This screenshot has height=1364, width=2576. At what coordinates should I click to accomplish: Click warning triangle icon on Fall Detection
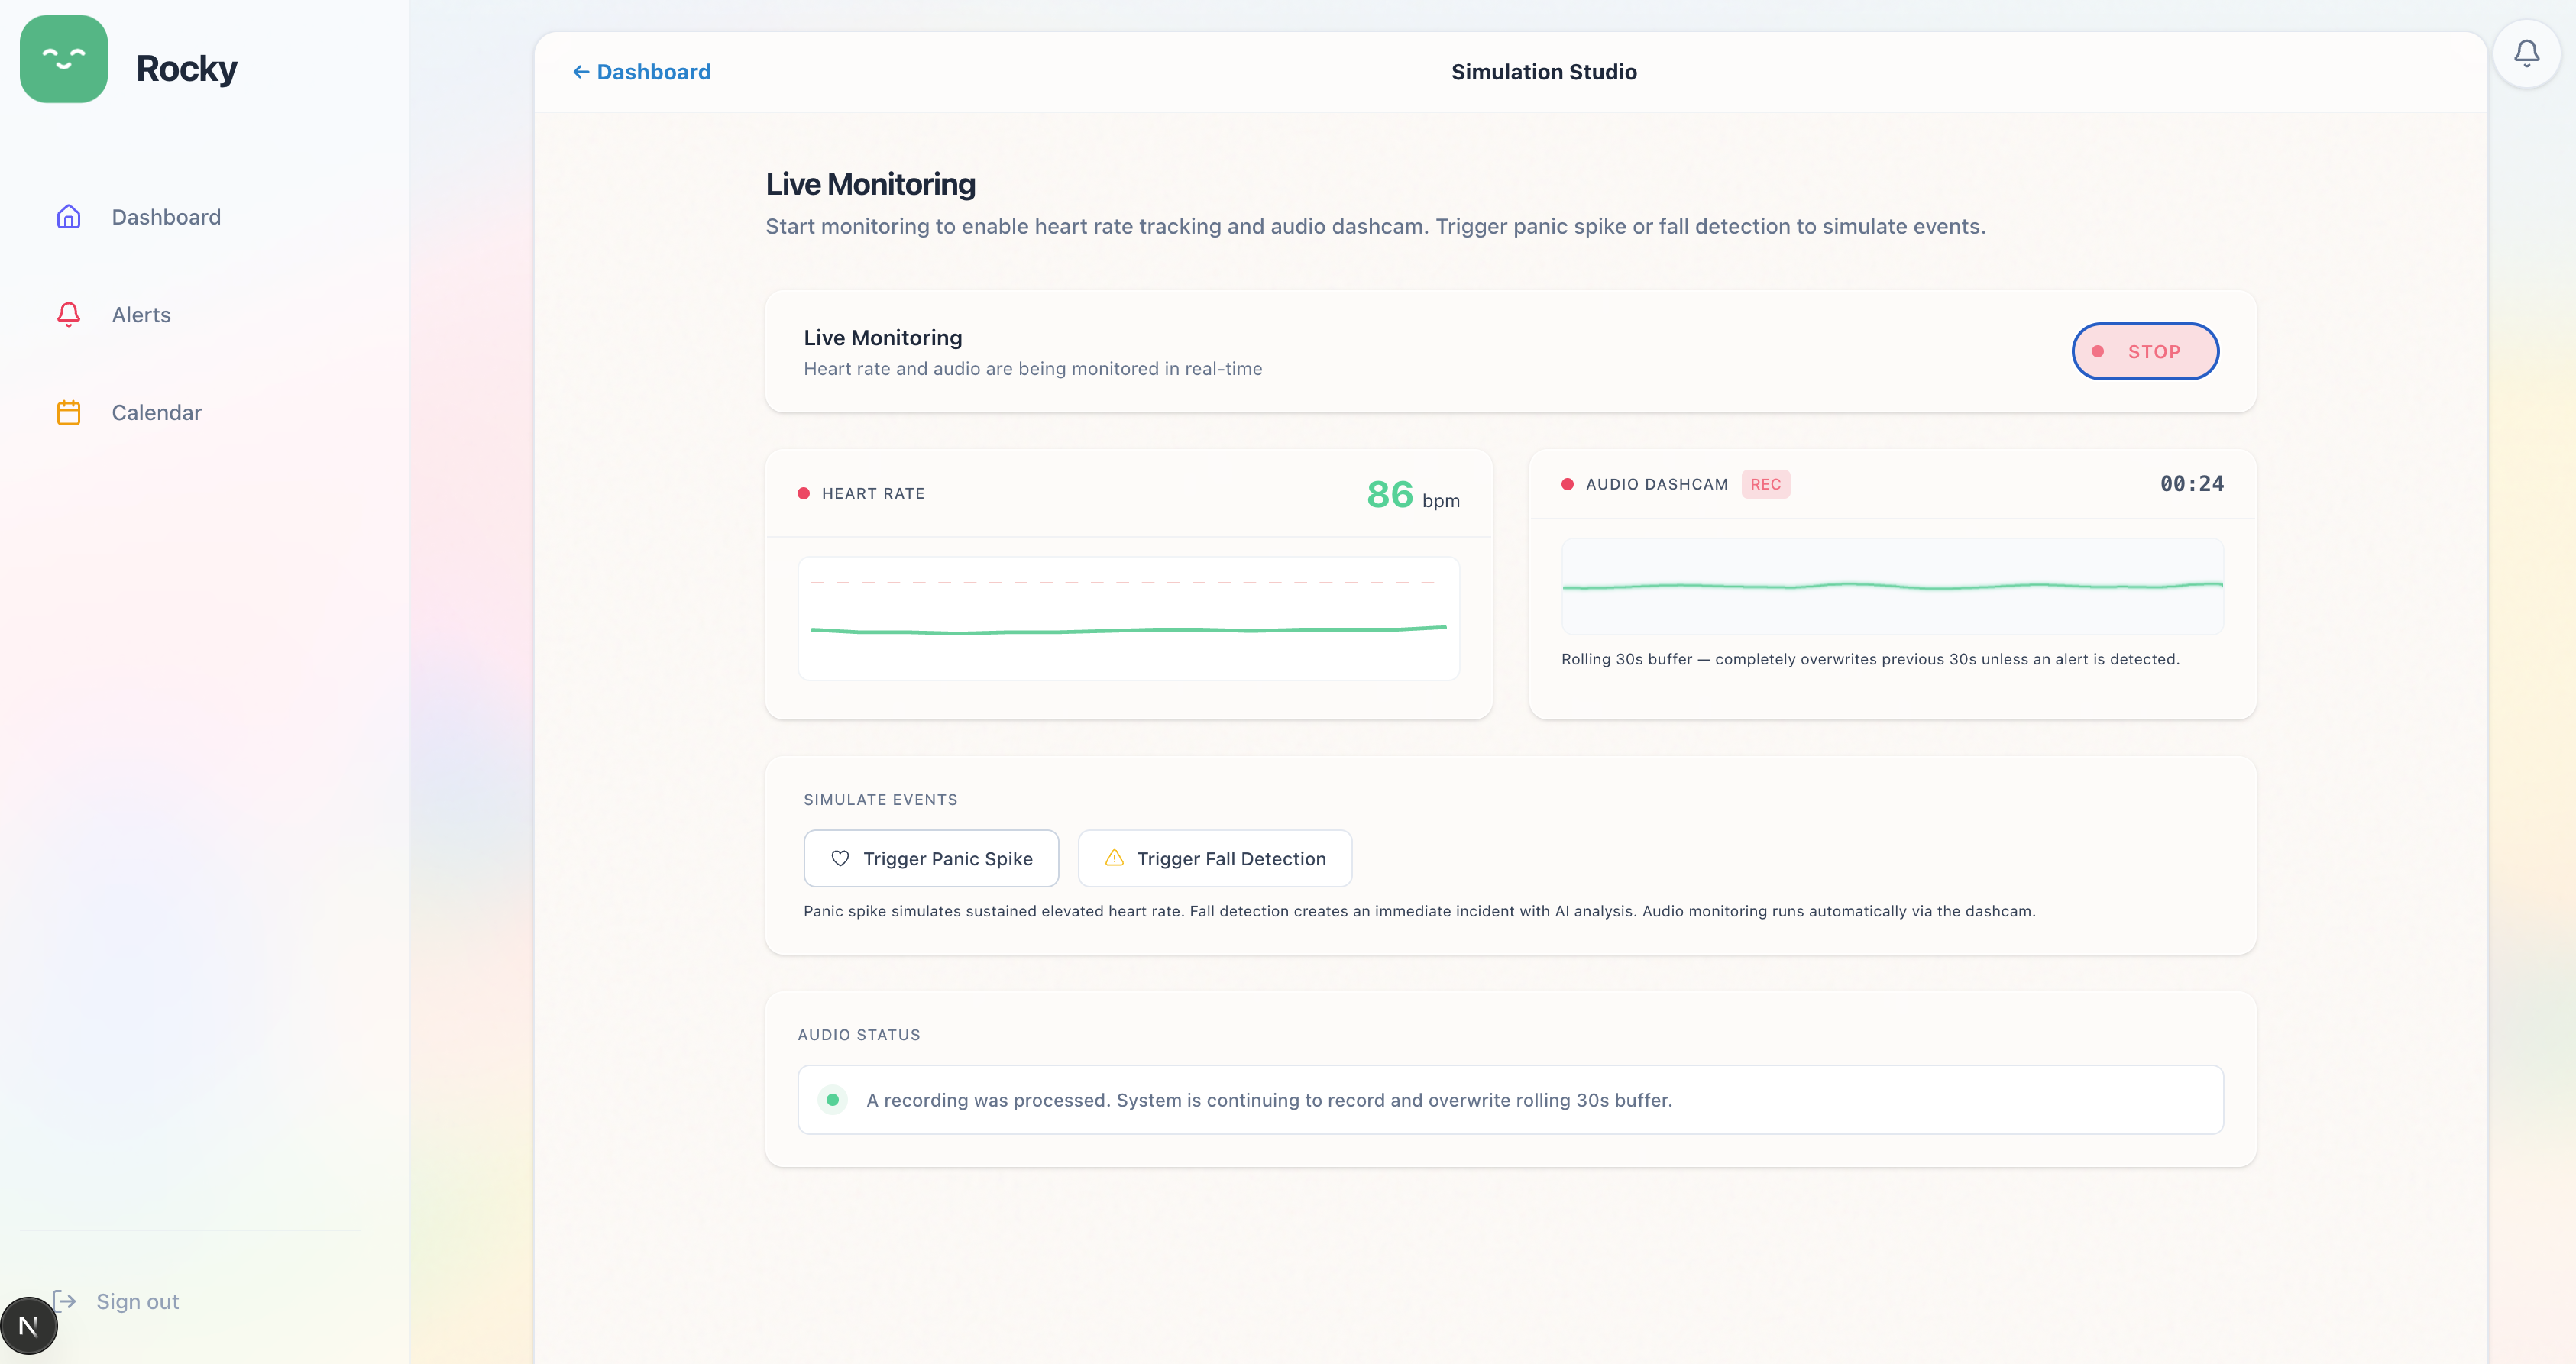click(x=1114, y=859)
